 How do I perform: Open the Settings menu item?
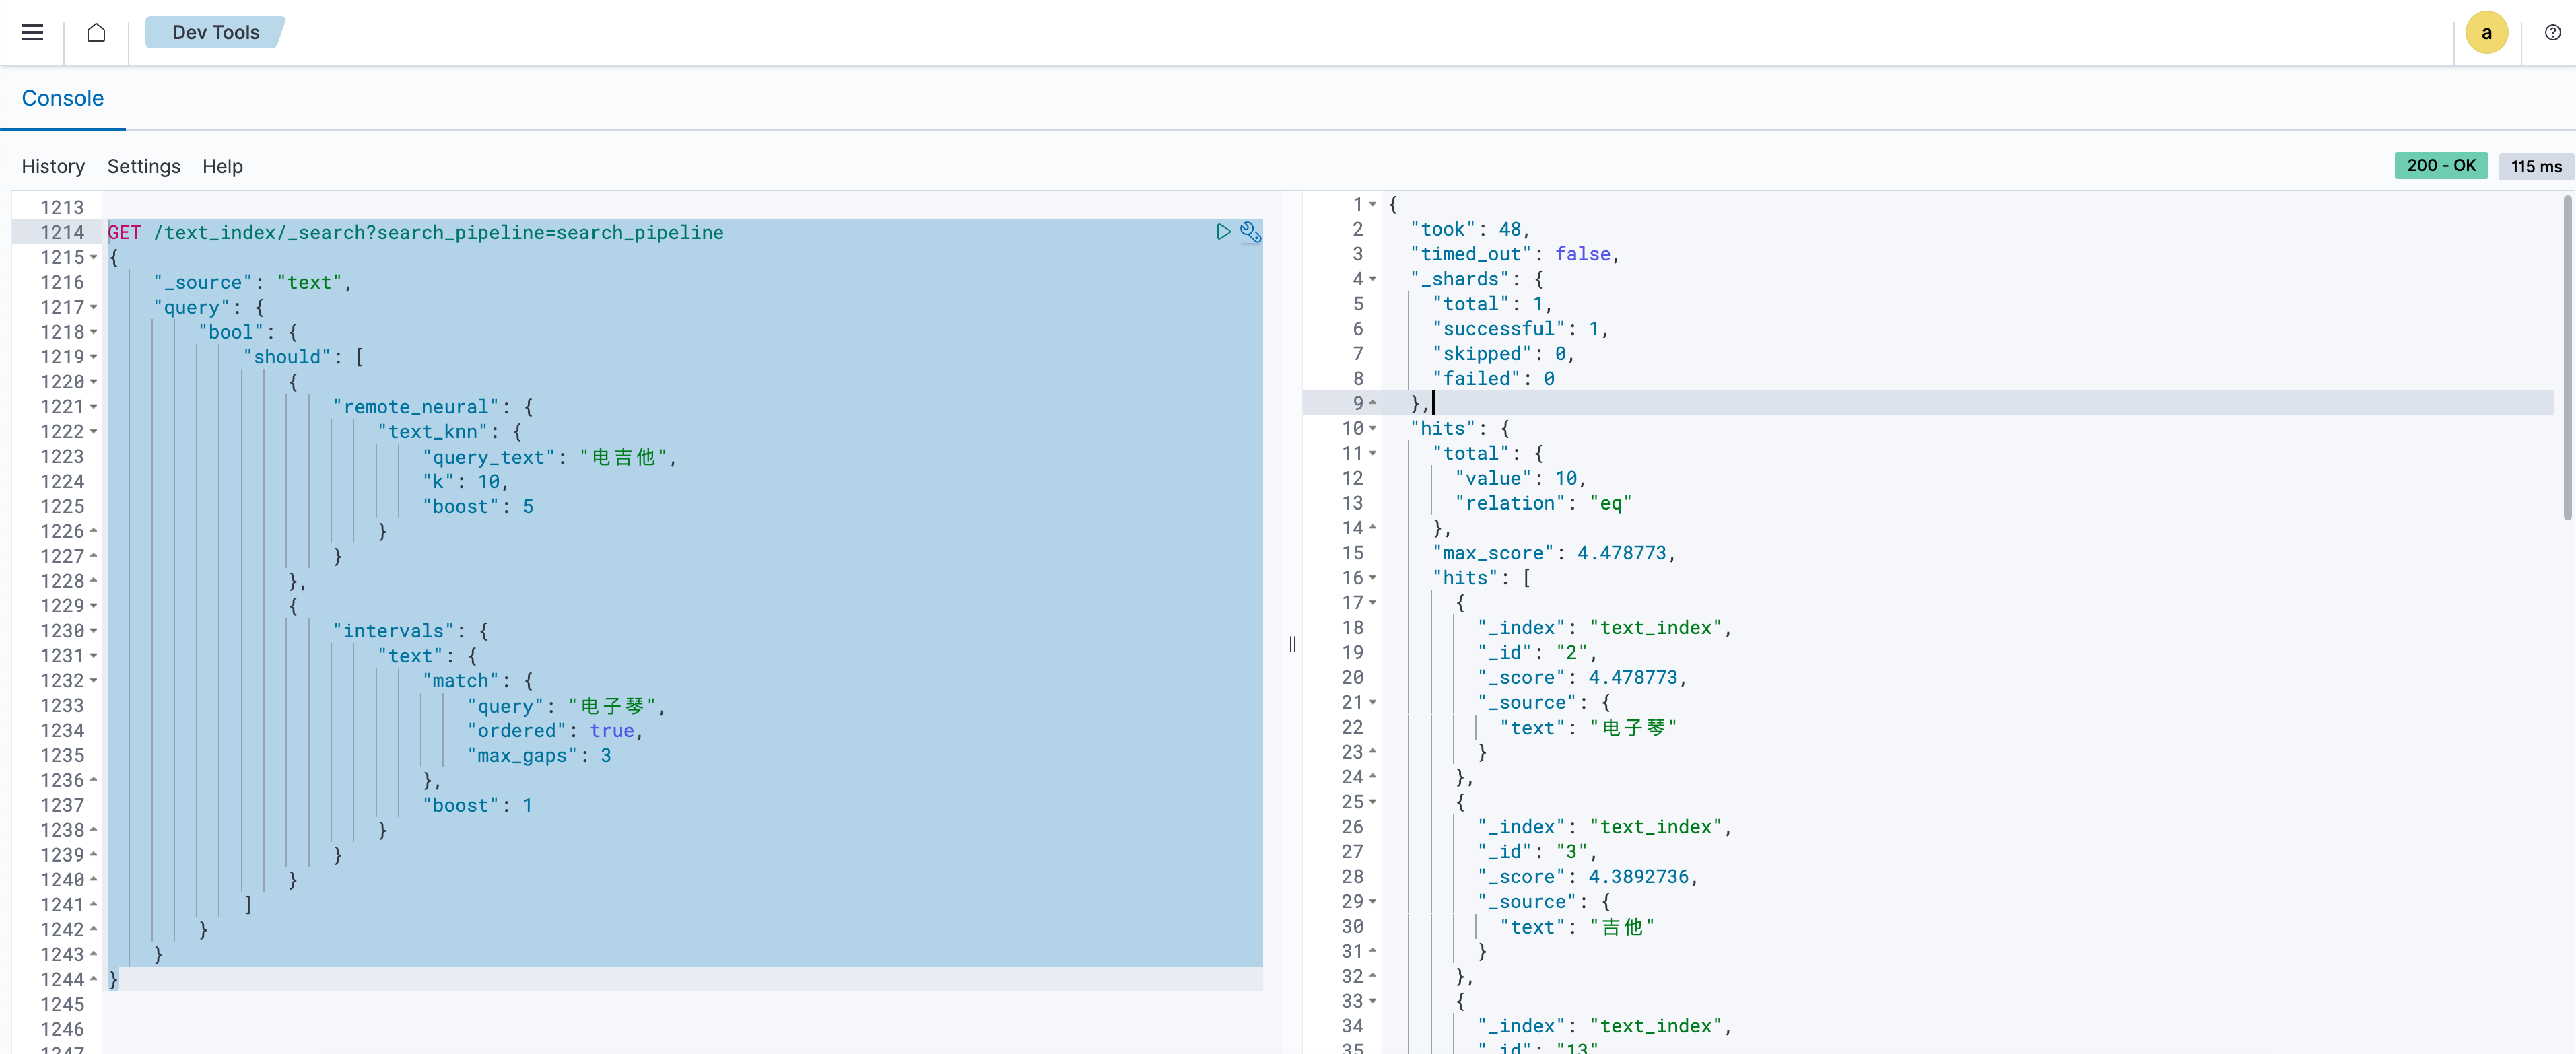click(144, 166)
